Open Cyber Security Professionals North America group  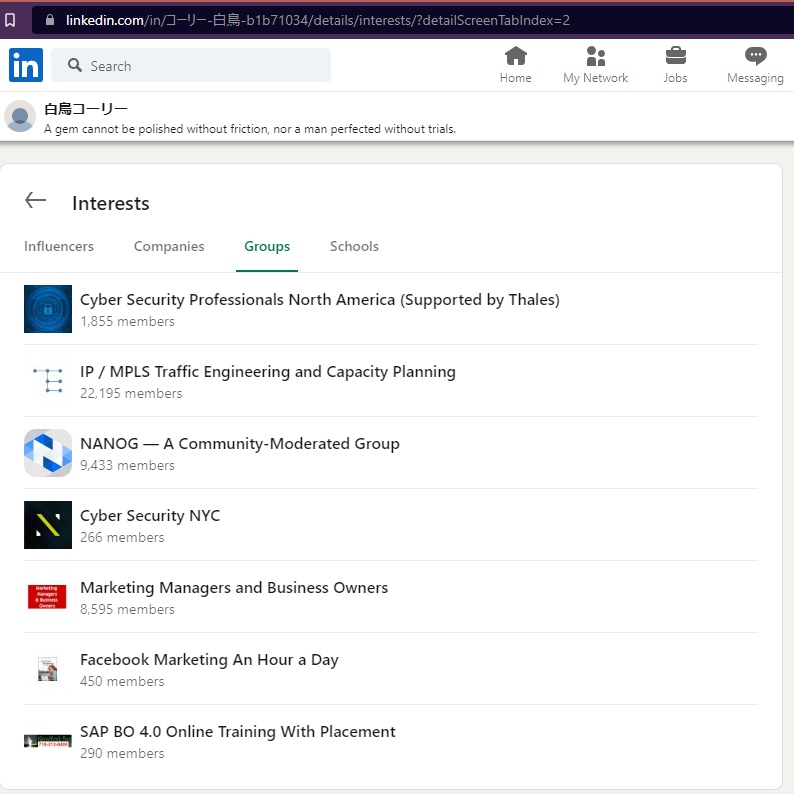point(319,300)
